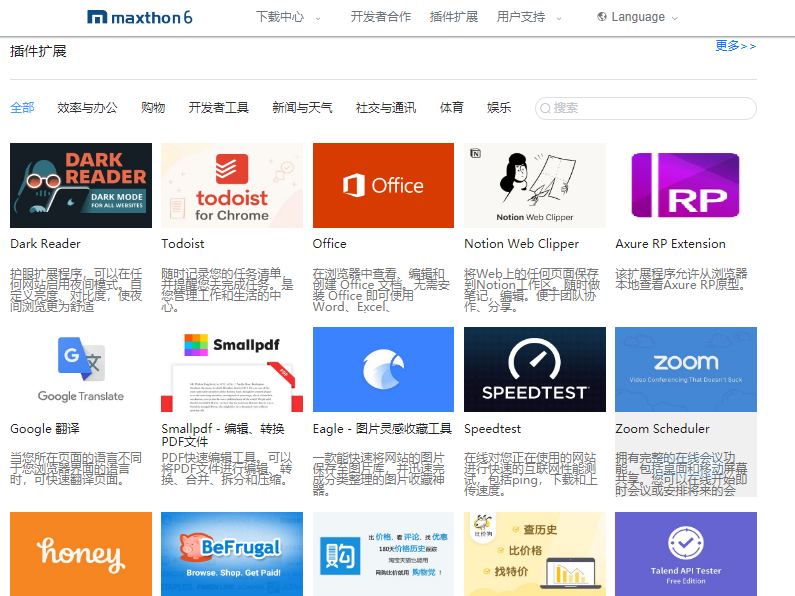Screen dimensions: 795x596
Task: Click the globe icon beside Language
Action: [x=602, y=17]
